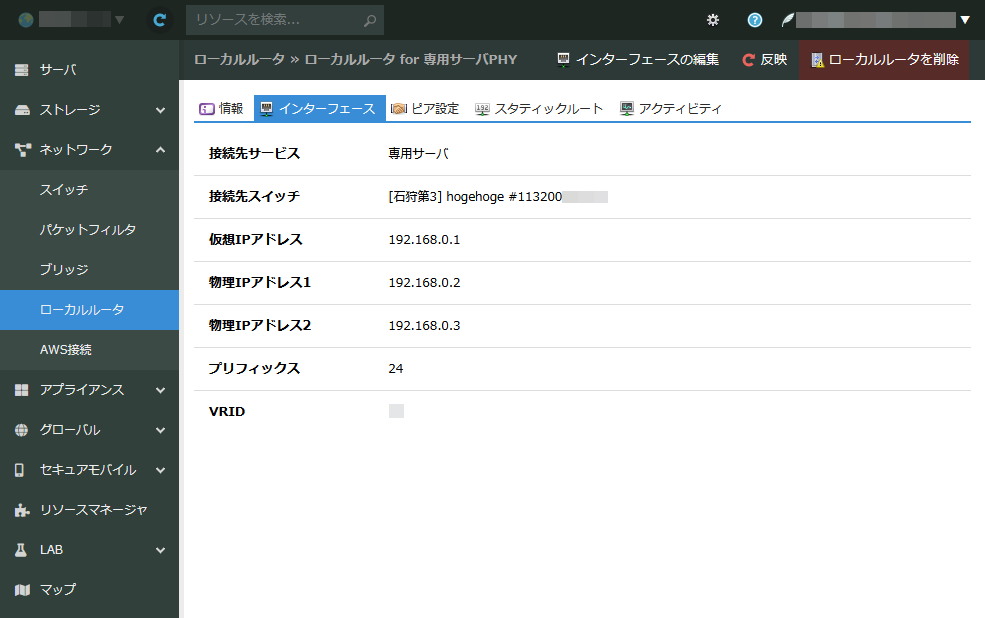
Task: Switch to the 情報 tab
Action: (x=222, y=109)
